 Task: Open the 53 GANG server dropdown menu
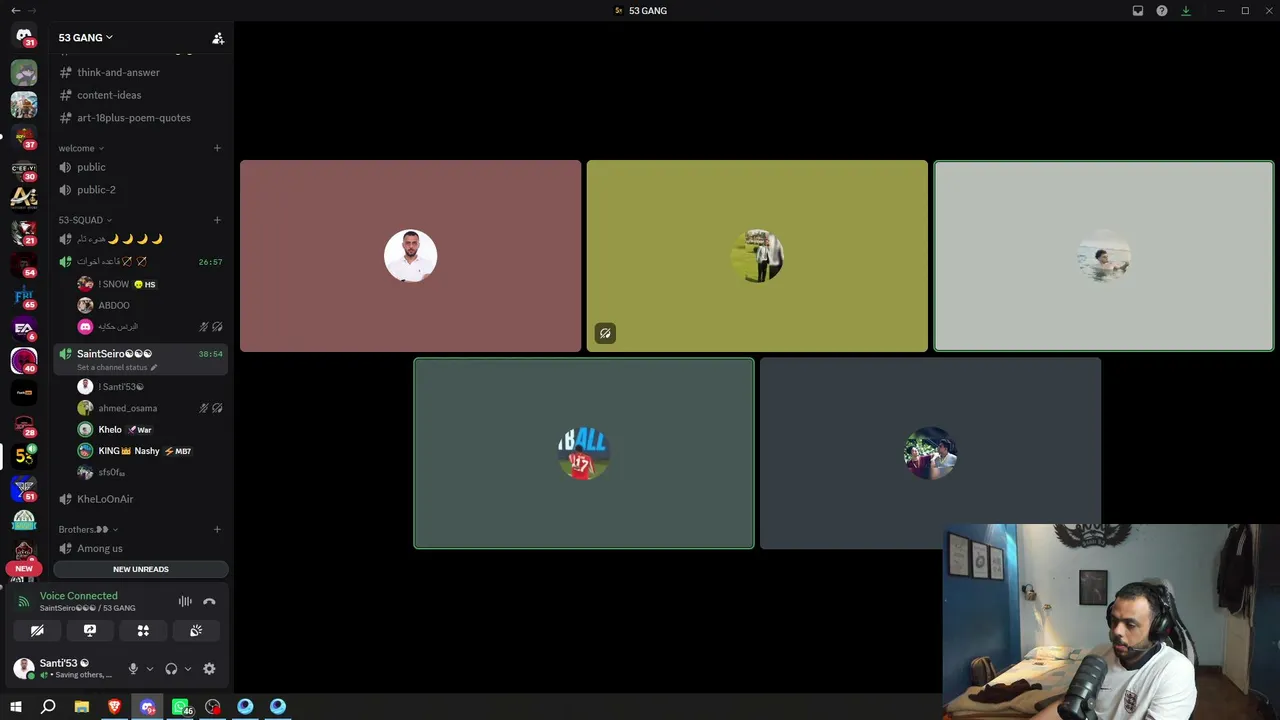pyautogui.click(x=86, y=38)
